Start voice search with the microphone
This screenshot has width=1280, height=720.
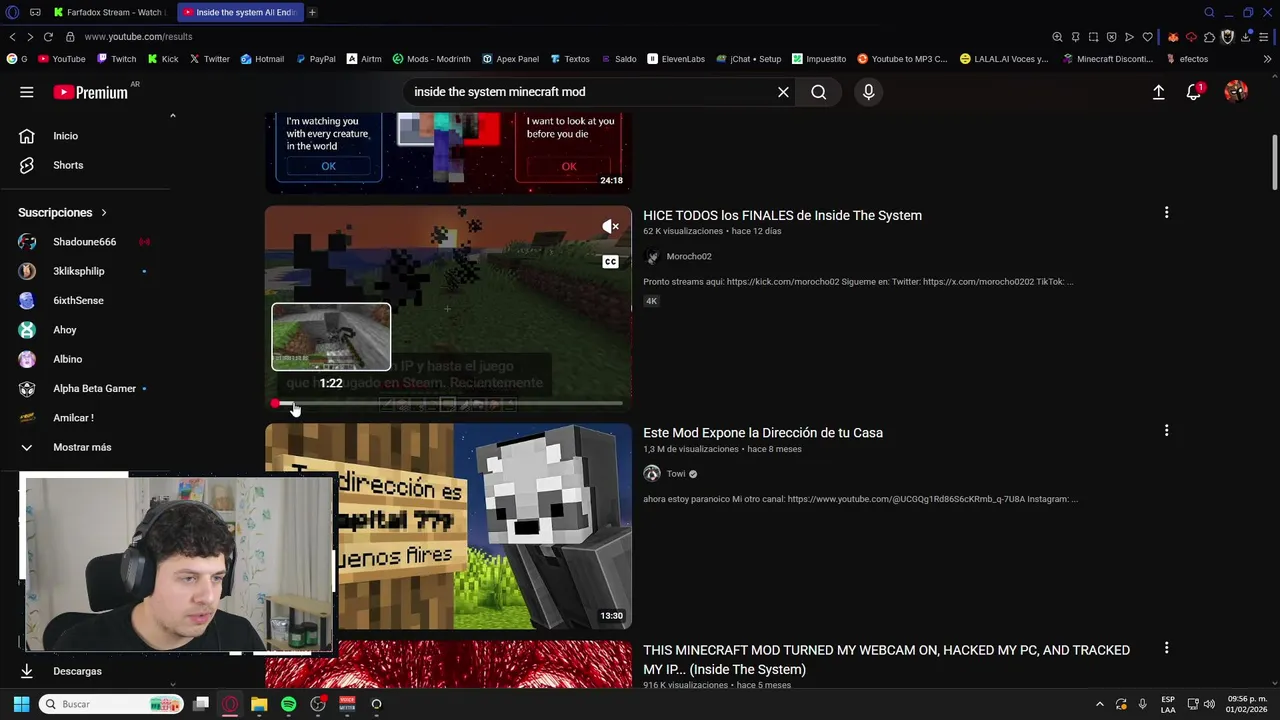tap(868, 92)
